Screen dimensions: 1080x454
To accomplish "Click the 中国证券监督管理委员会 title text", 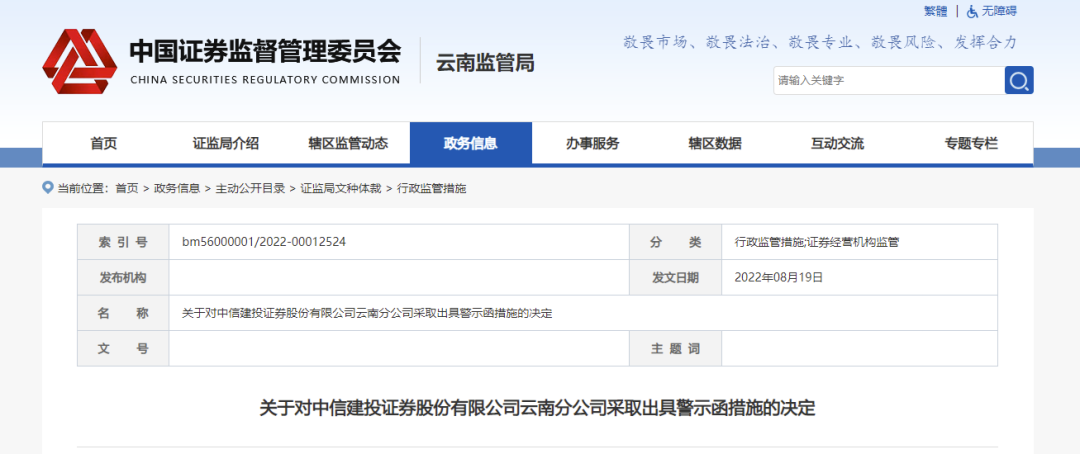I will coord(265,51).
